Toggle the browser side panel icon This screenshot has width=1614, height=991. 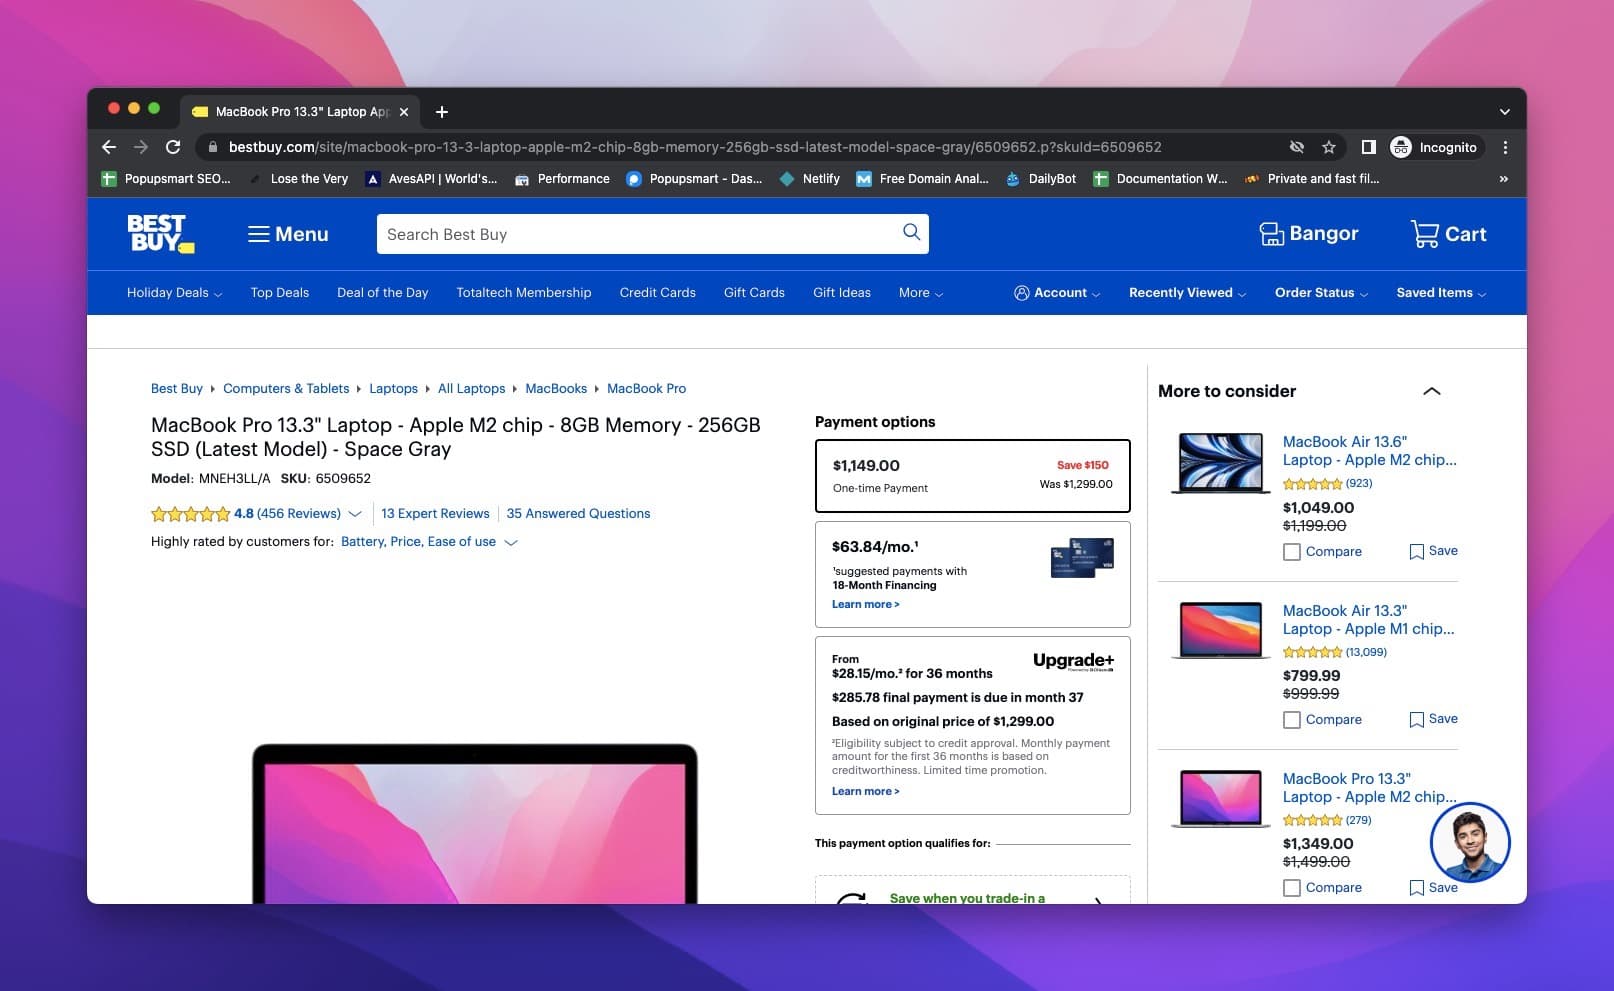1369,147
